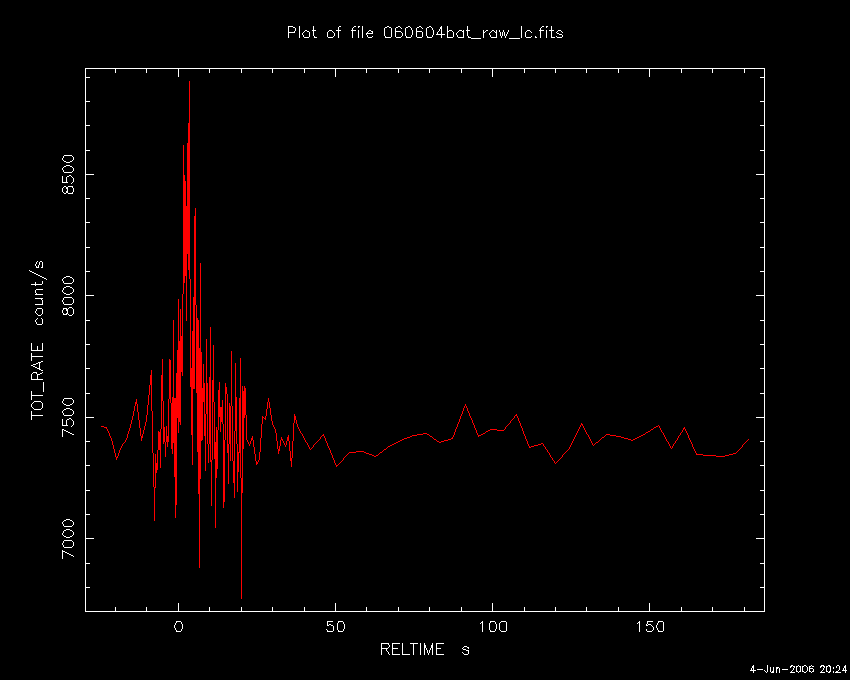Click the x-axis tick label '0'
This screenshot has width=850, height=680.
tap(178, 627)
